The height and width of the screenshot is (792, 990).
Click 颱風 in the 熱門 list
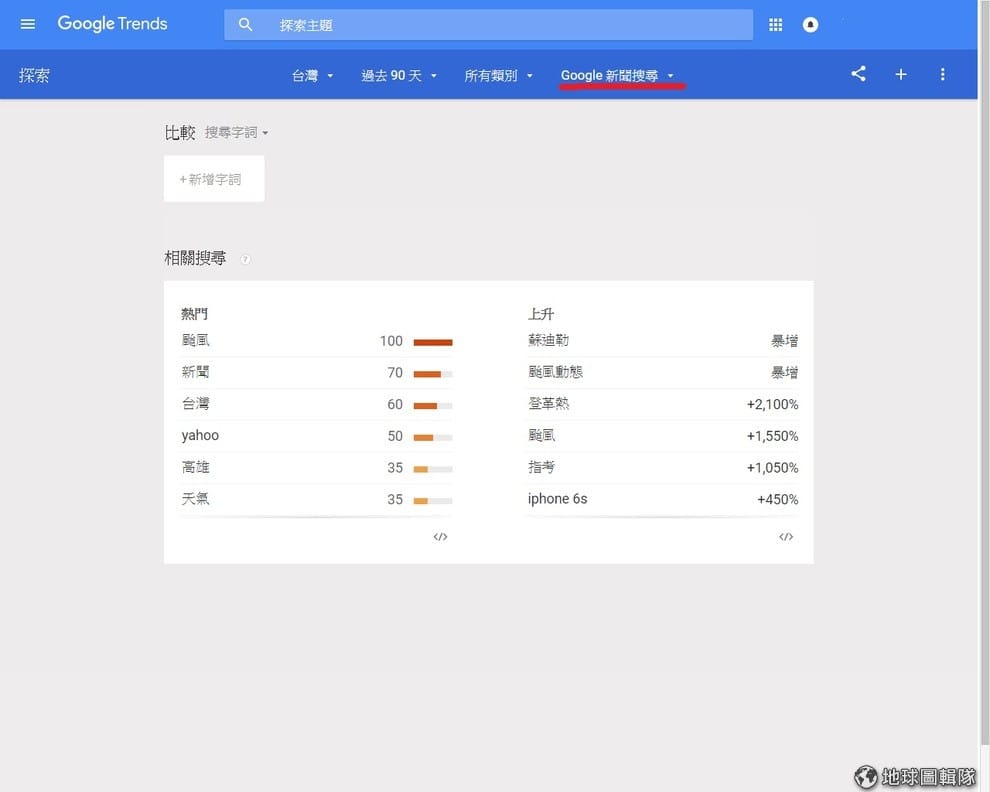[x=195, y=340]
